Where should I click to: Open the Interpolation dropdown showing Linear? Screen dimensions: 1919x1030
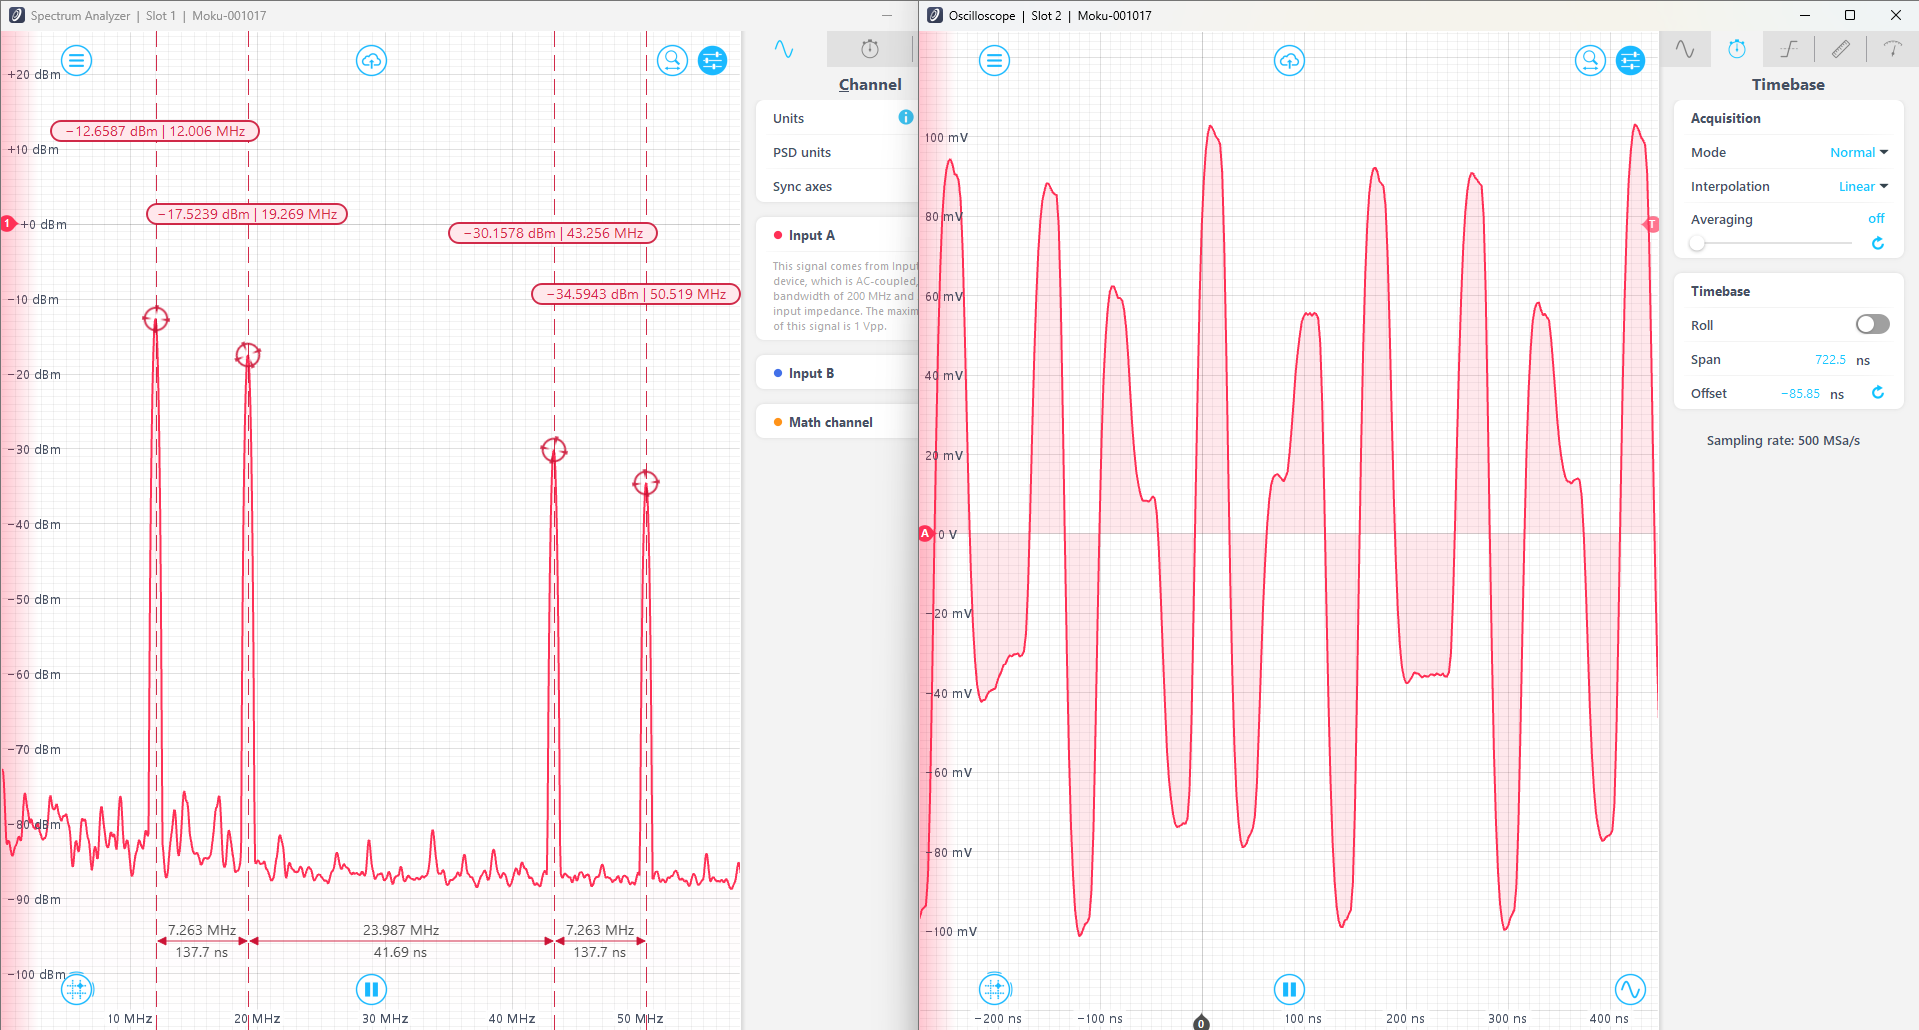pyautogui.click(x=1862, y=186)
